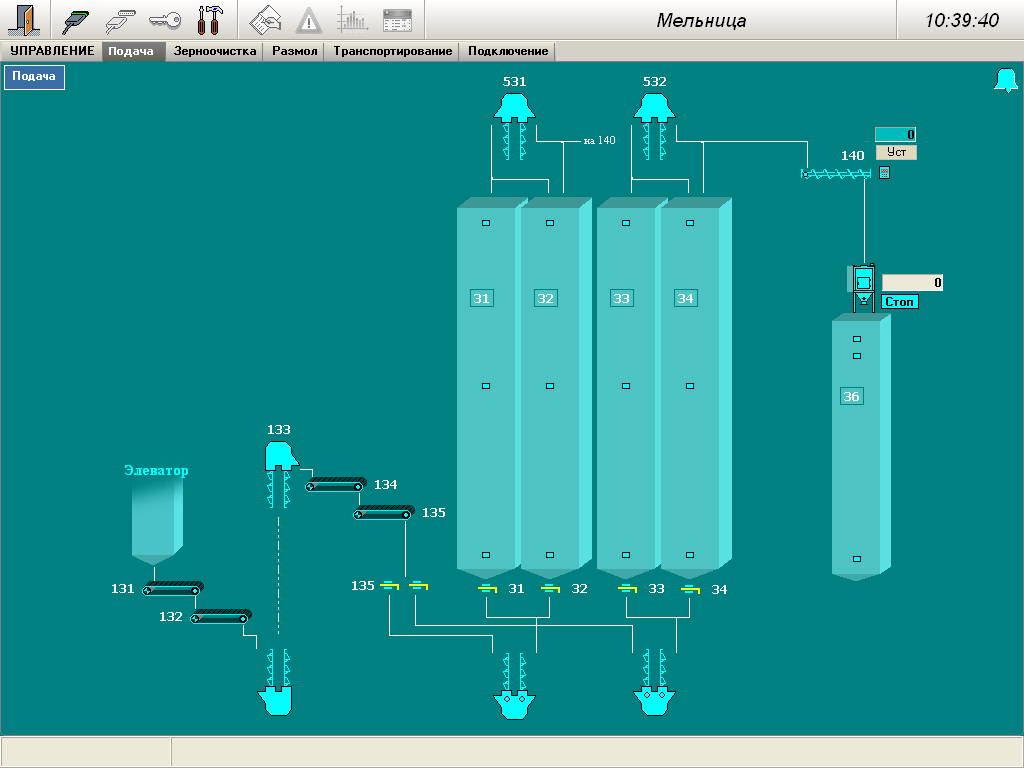
Task: Toggle the left gate valve labeled 135
Action: 390,586
